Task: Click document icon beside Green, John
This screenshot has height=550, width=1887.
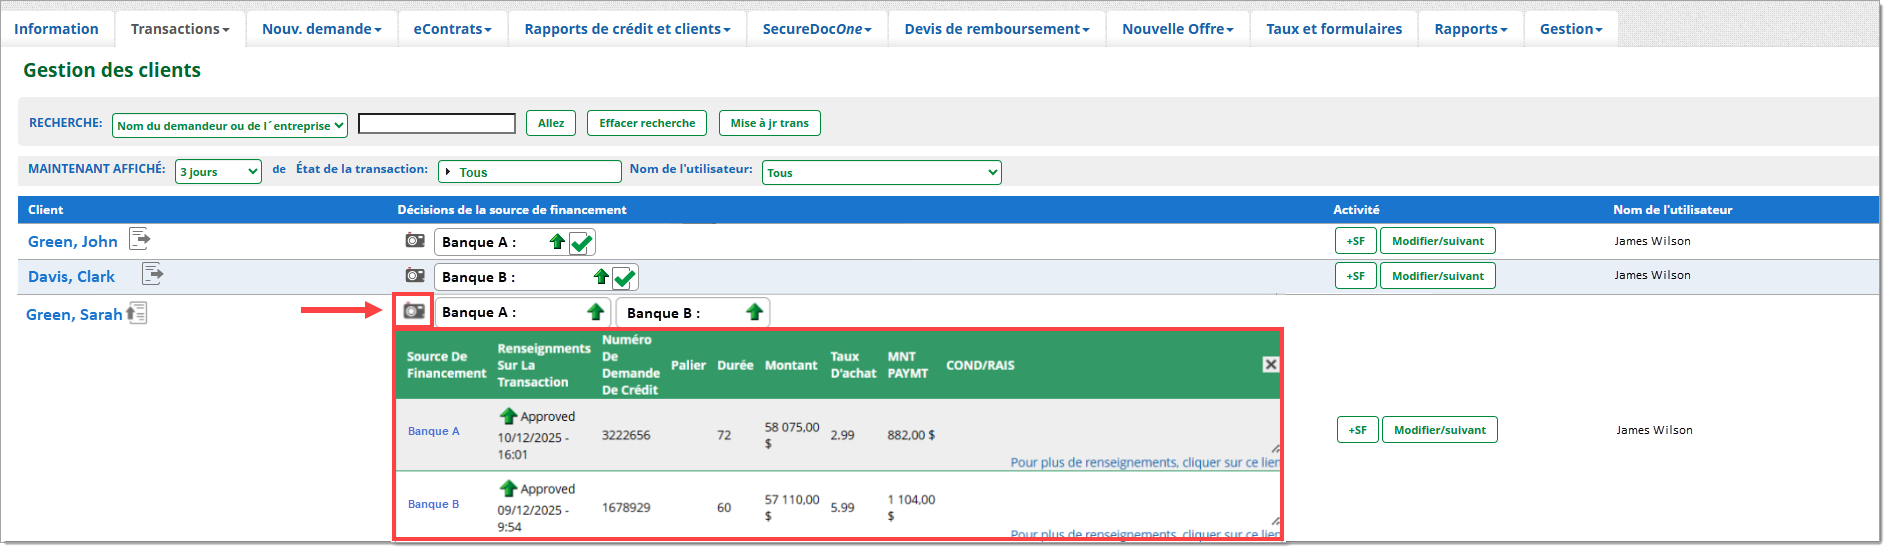Action: tap(140, 239)
